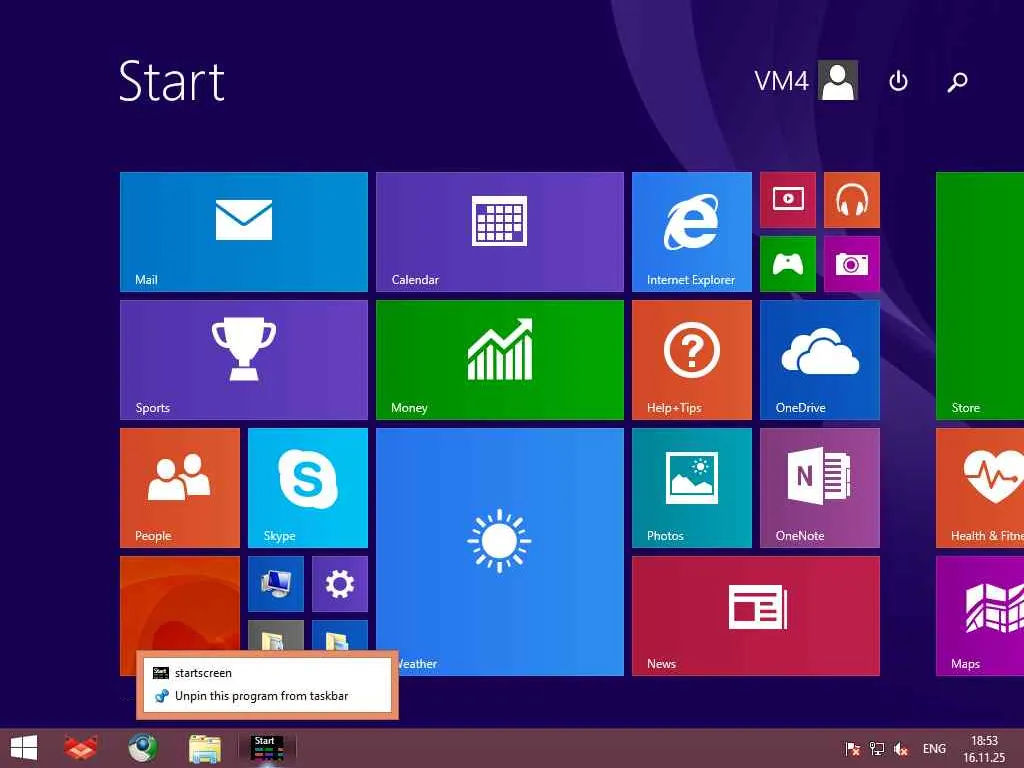The width and height of the screenshot is (1024, 768).
Task: Click the Windows Start button on taskbar
Action: [x=24, y=748]
